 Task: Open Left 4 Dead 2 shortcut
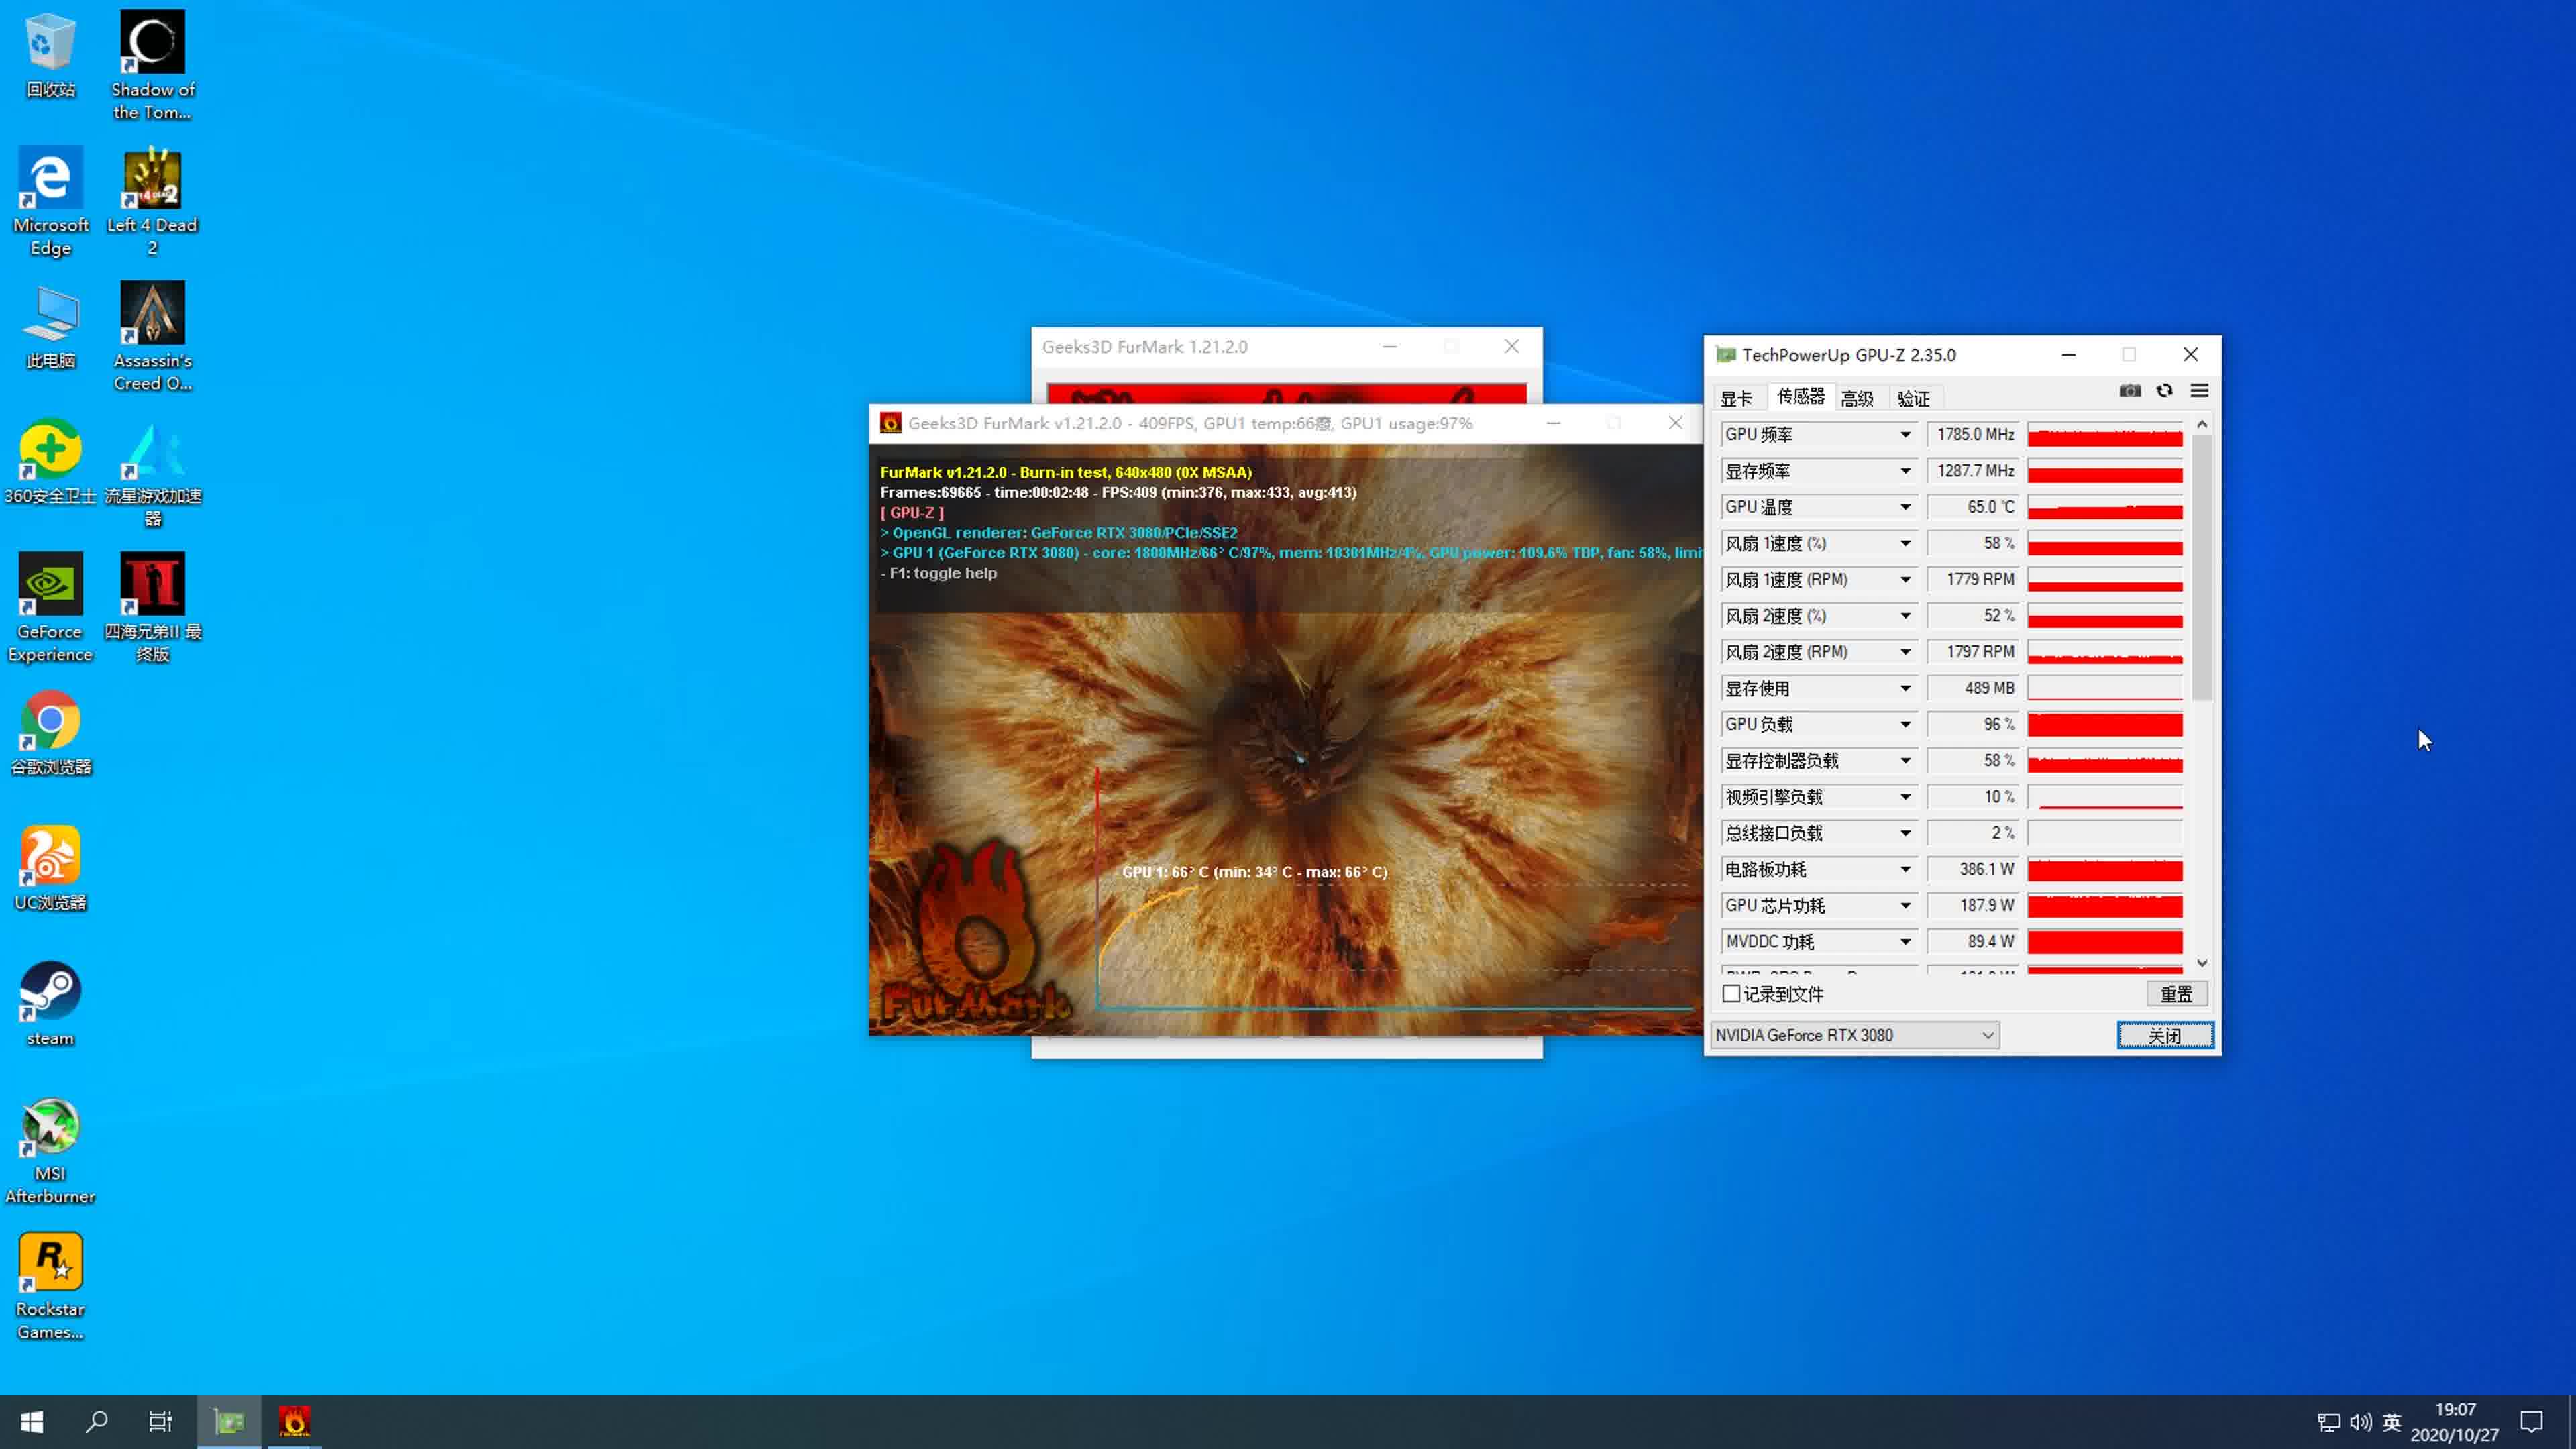point(152,202)
